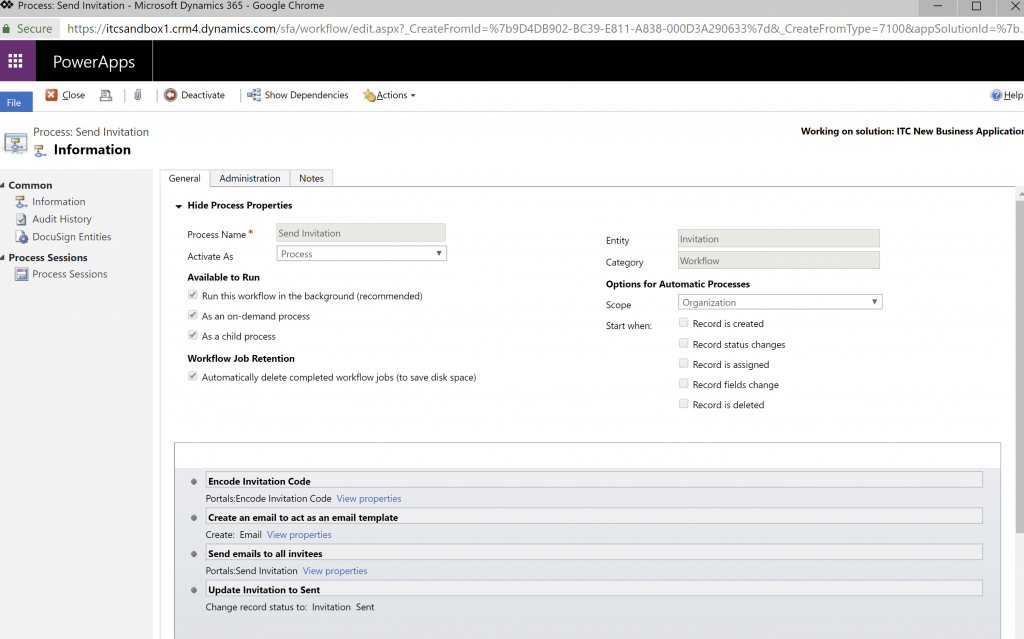
Task: Click the Help question mark icon
Action: tap(996, 95)
